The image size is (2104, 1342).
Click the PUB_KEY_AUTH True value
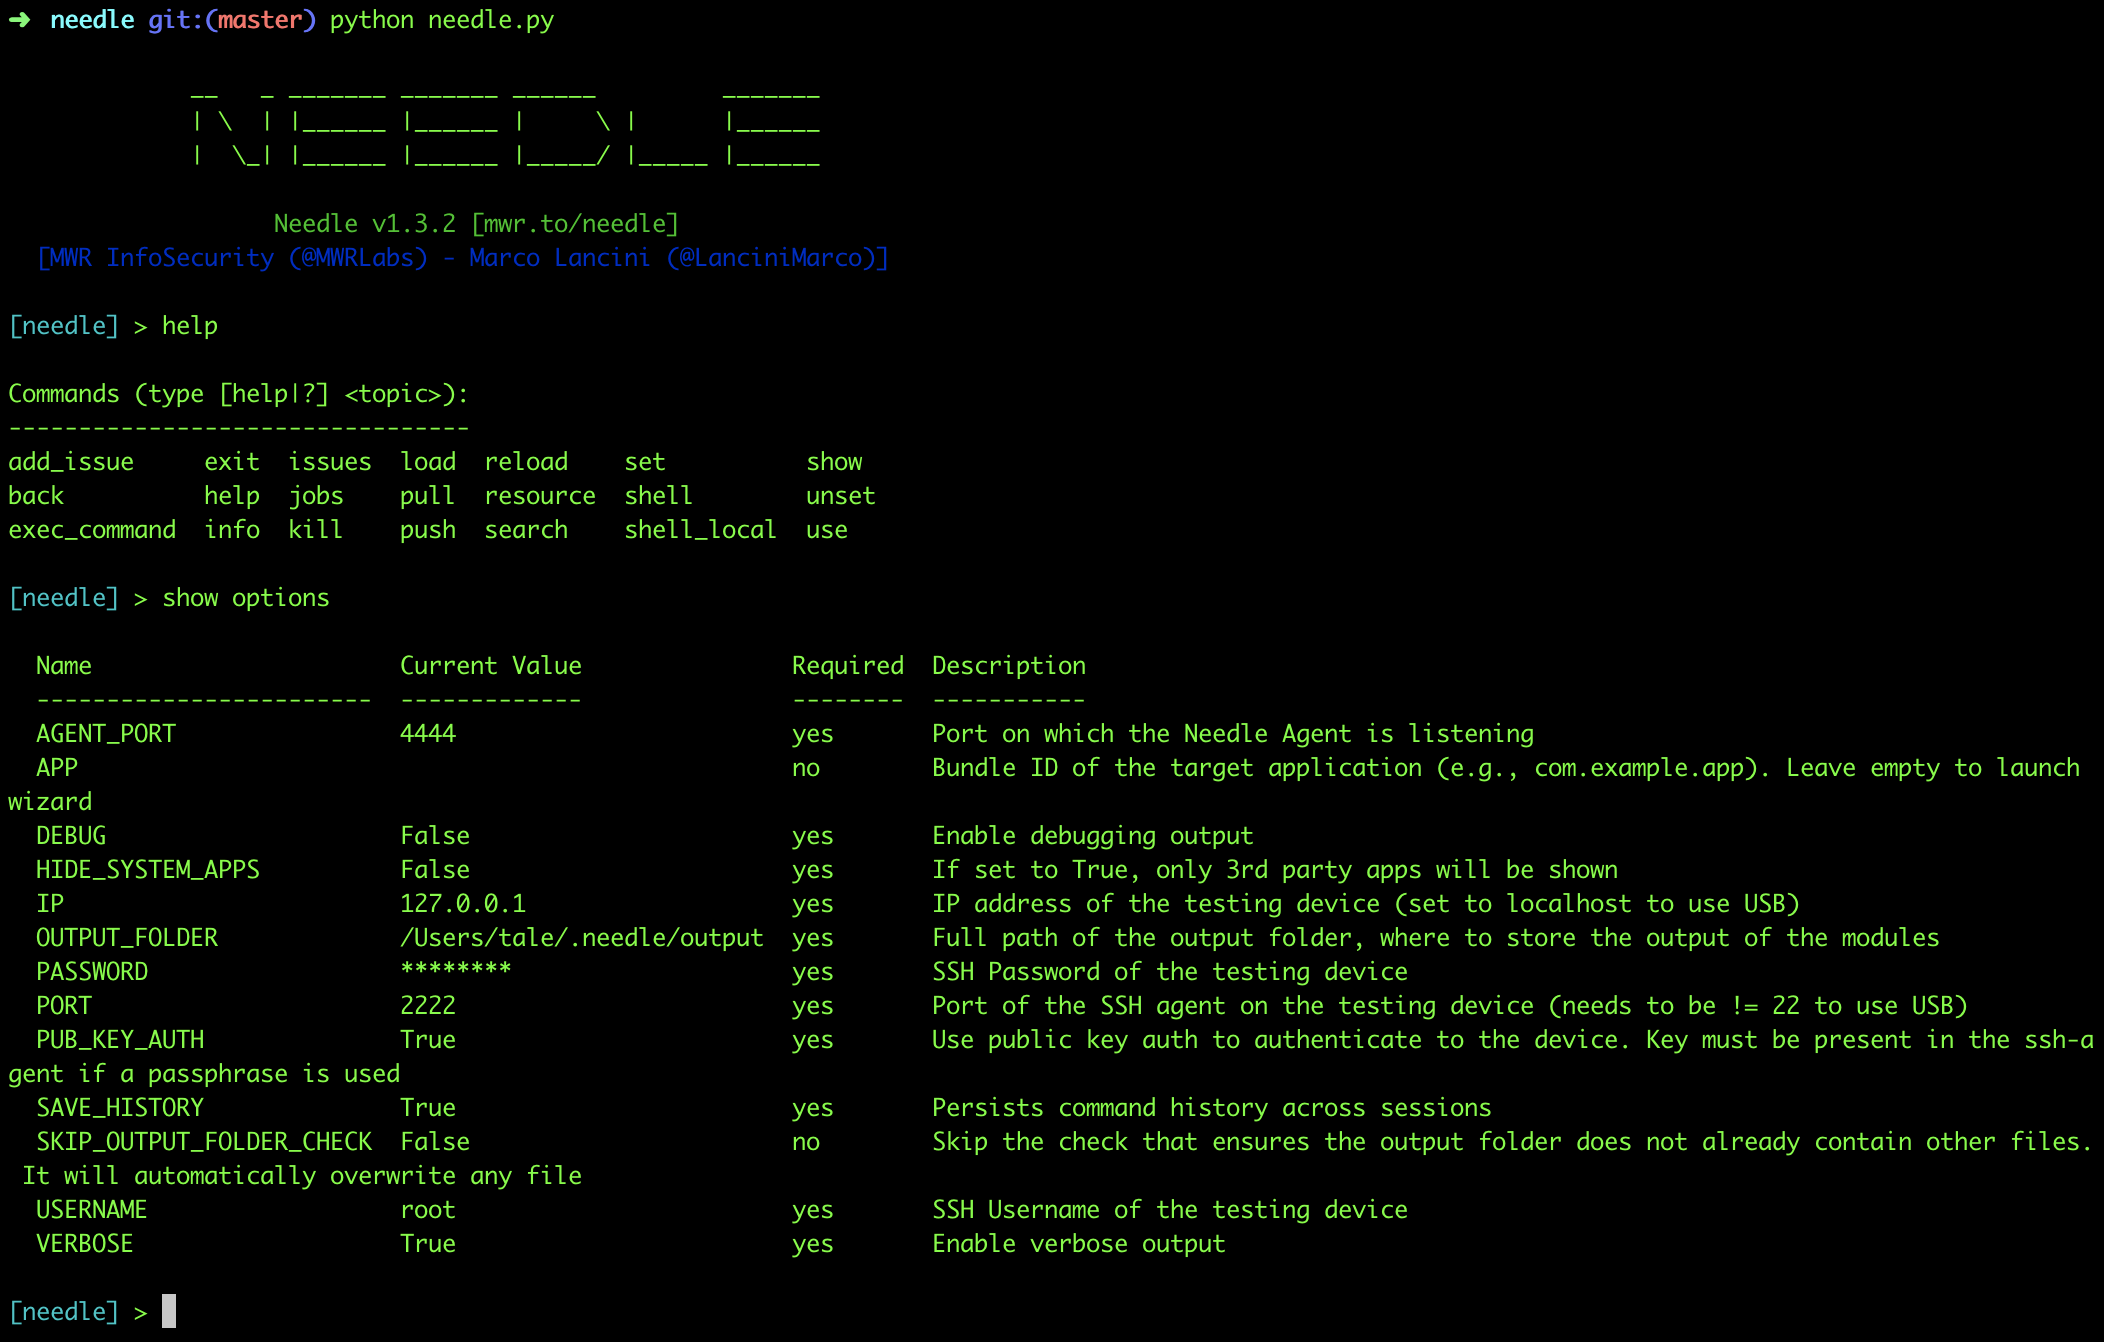point(428,1040)
